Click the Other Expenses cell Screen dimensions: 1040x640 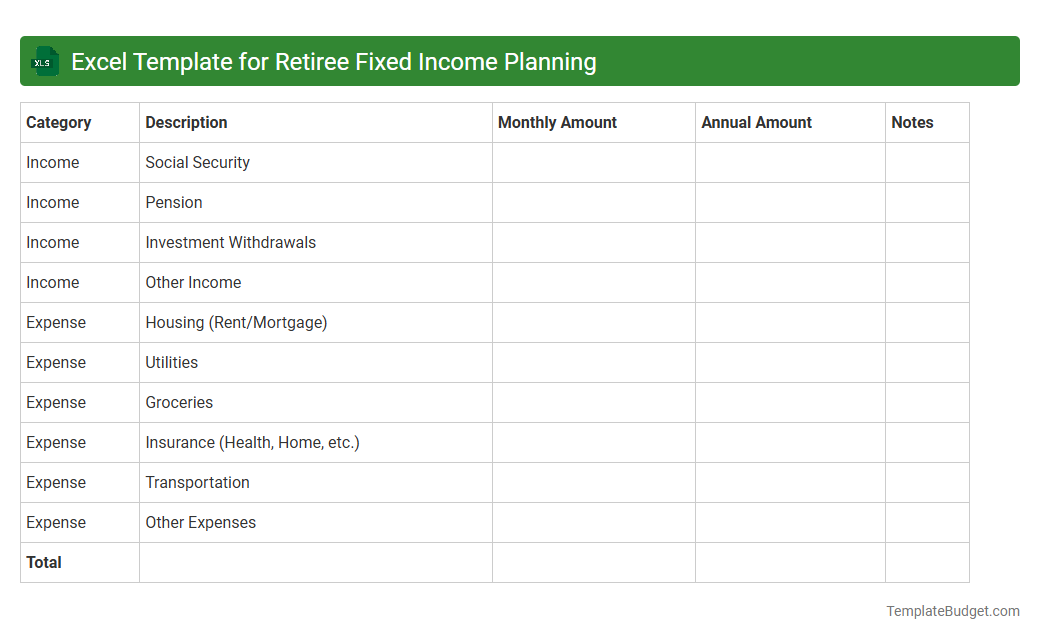coord(200,522)
